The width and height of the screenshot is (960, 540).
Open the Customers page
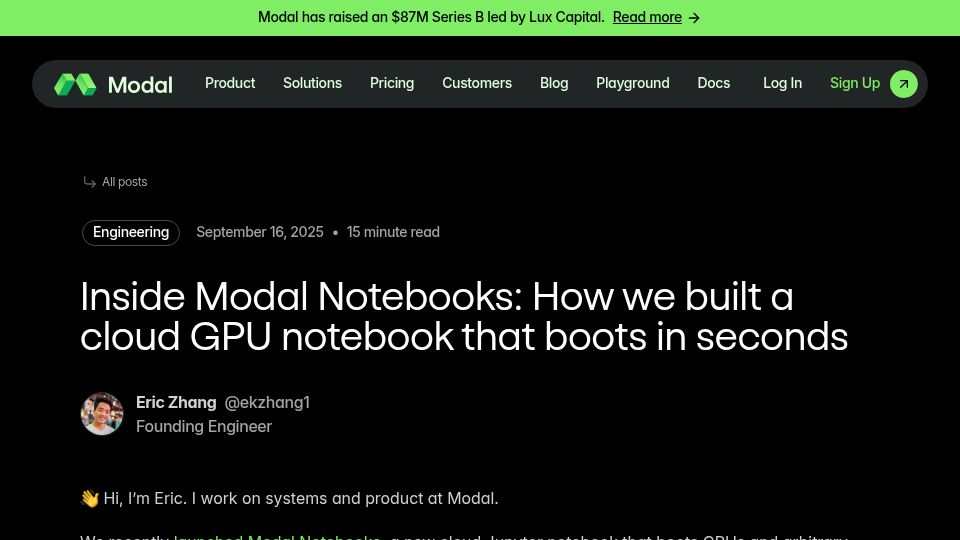pos(477,83)
